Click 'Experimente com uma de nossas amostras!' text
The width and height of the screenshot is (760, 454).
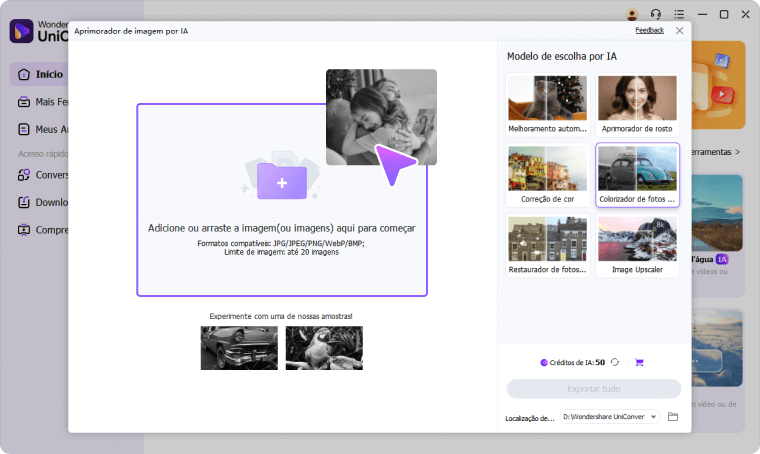pyautogui.click(x=281, y=316)
